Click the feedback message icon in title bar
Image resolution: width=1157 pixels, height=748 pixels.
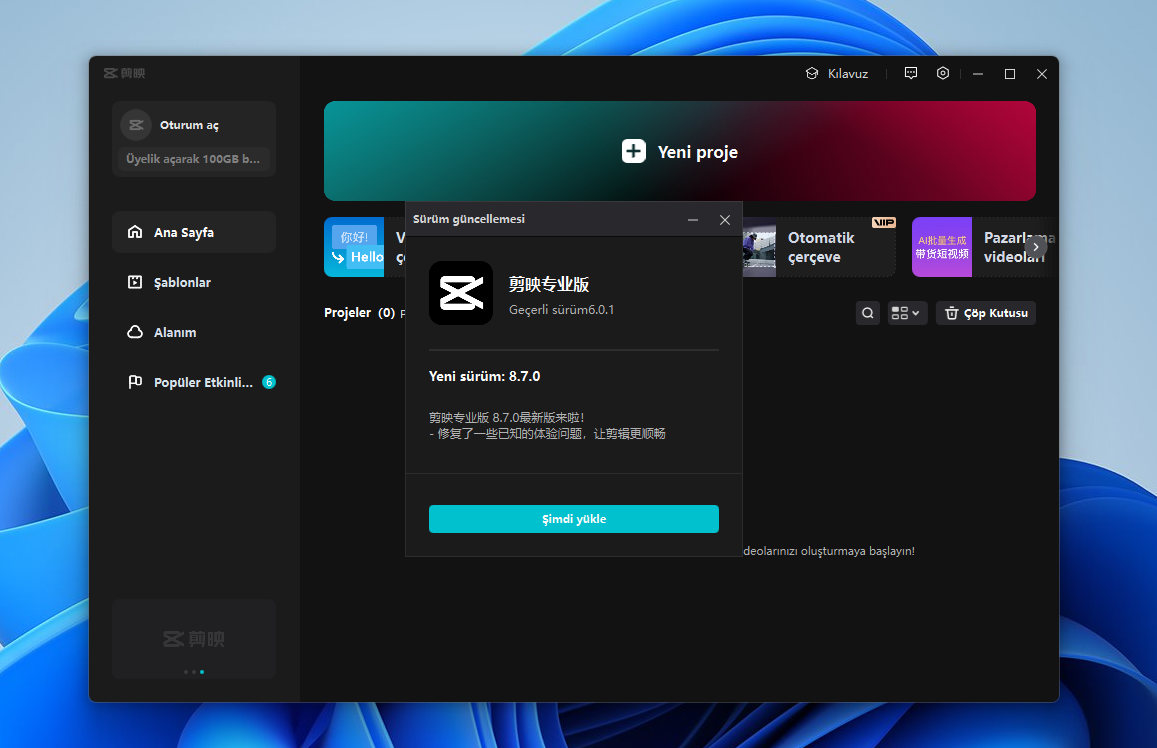coord(910,74)
